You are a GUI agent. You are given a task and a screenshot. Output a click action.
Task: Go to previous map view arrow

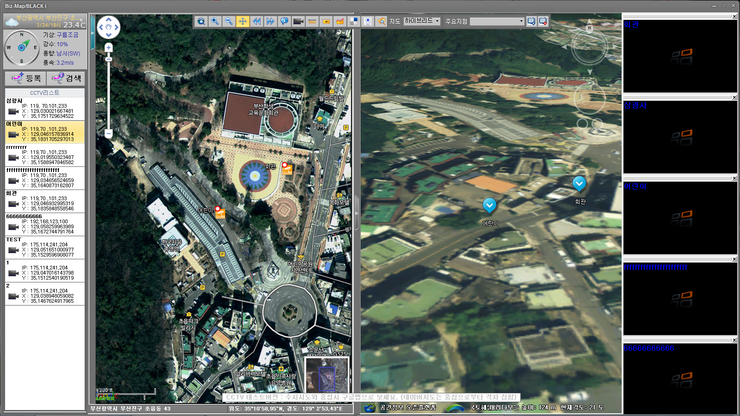[x=257, y=21]
